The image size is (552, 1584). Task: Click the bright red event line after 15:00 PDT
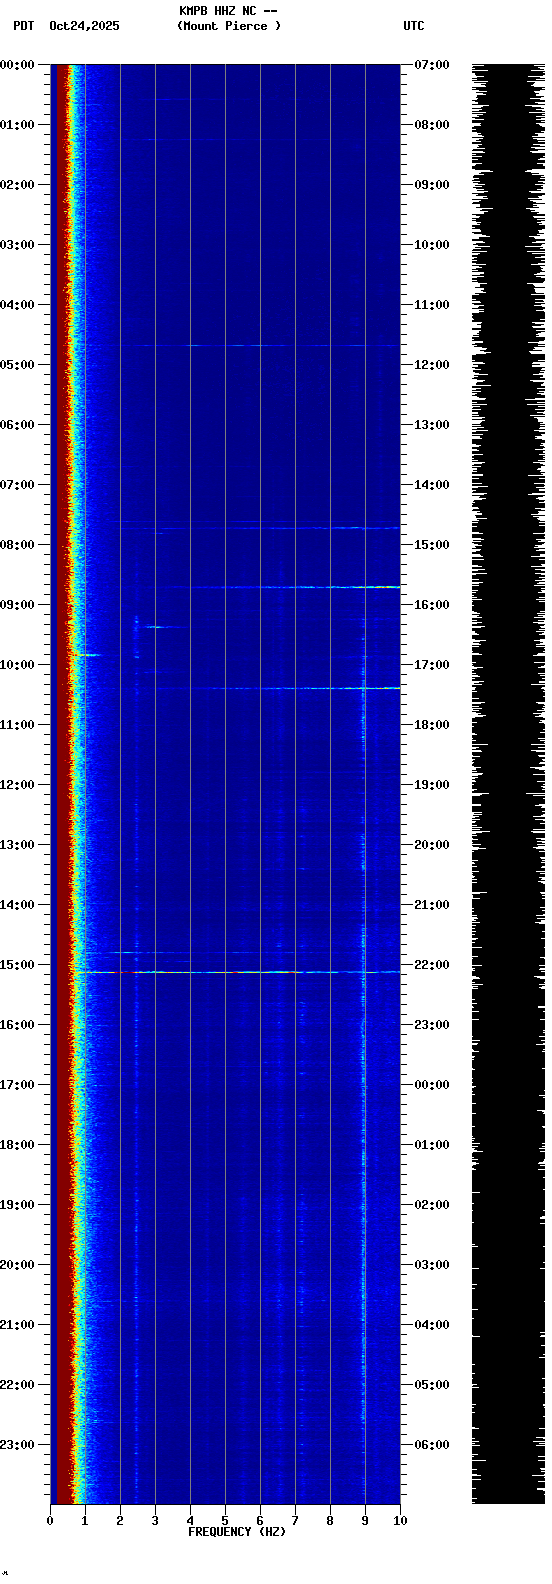tap(236, 972)
